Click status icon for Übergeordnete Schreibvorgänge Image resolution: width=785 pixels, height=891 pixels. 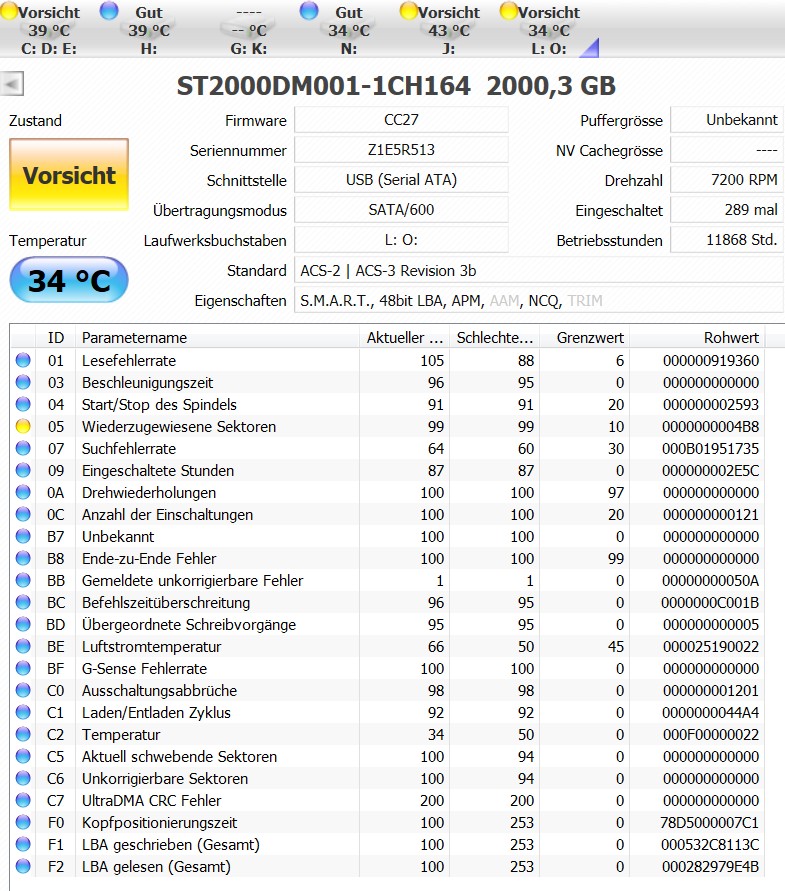click(x=23, y=624)
